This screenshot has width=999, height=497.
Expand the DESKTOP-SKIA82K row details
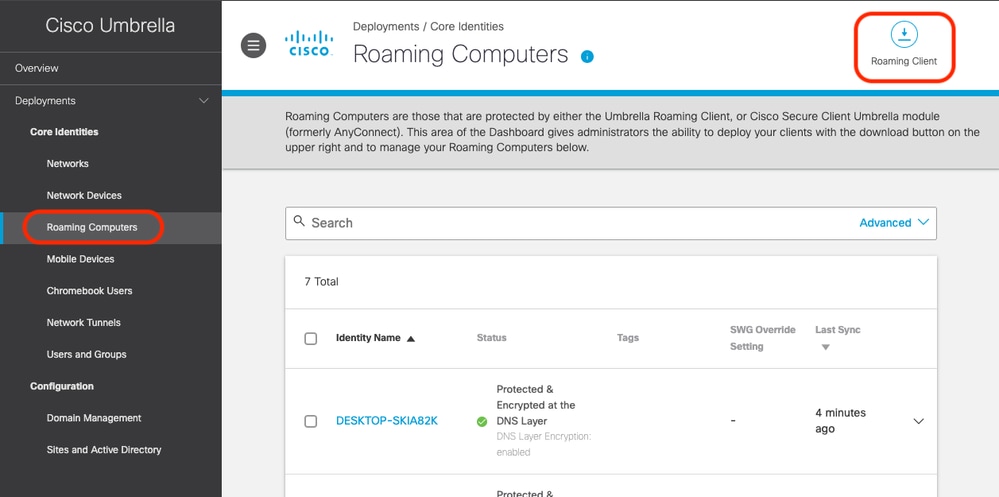click(x=918, y=421)
